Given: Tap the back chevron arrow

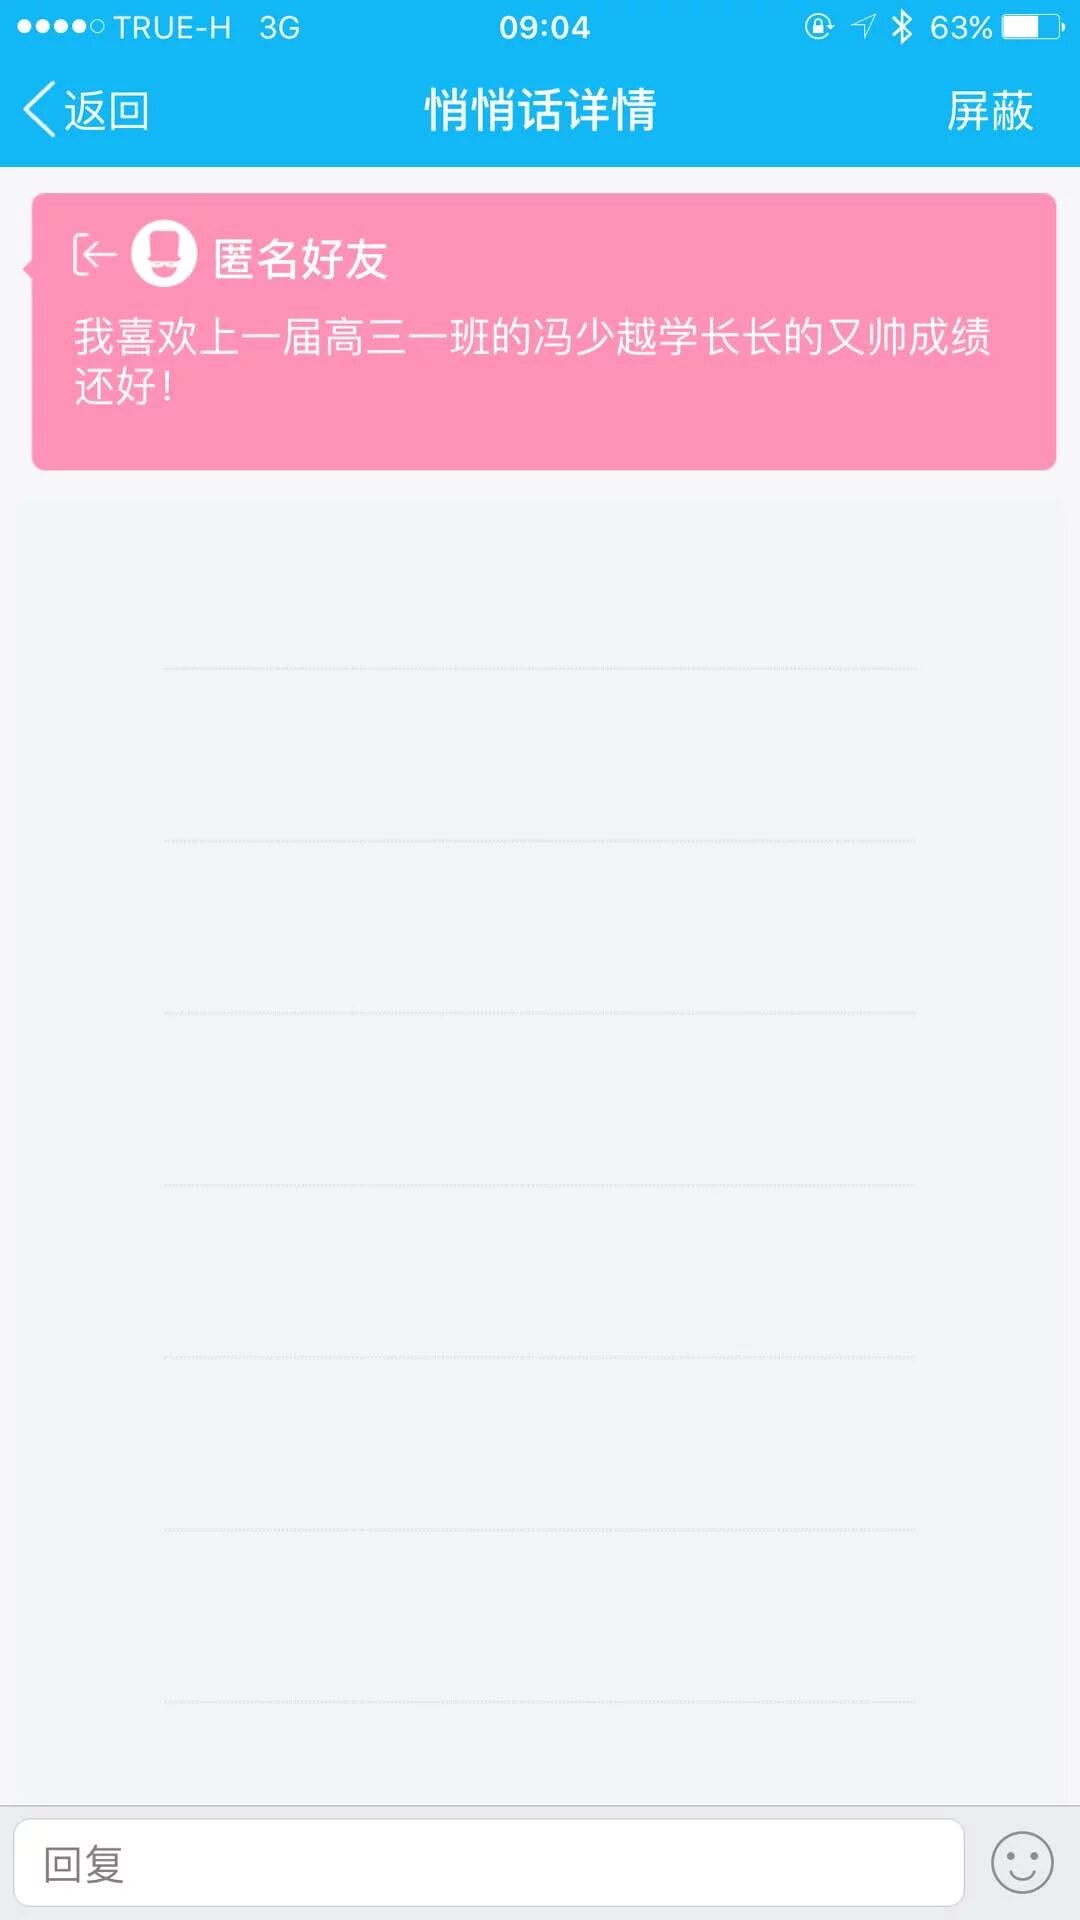Looking at the screenshot, I should pos(40,109).
